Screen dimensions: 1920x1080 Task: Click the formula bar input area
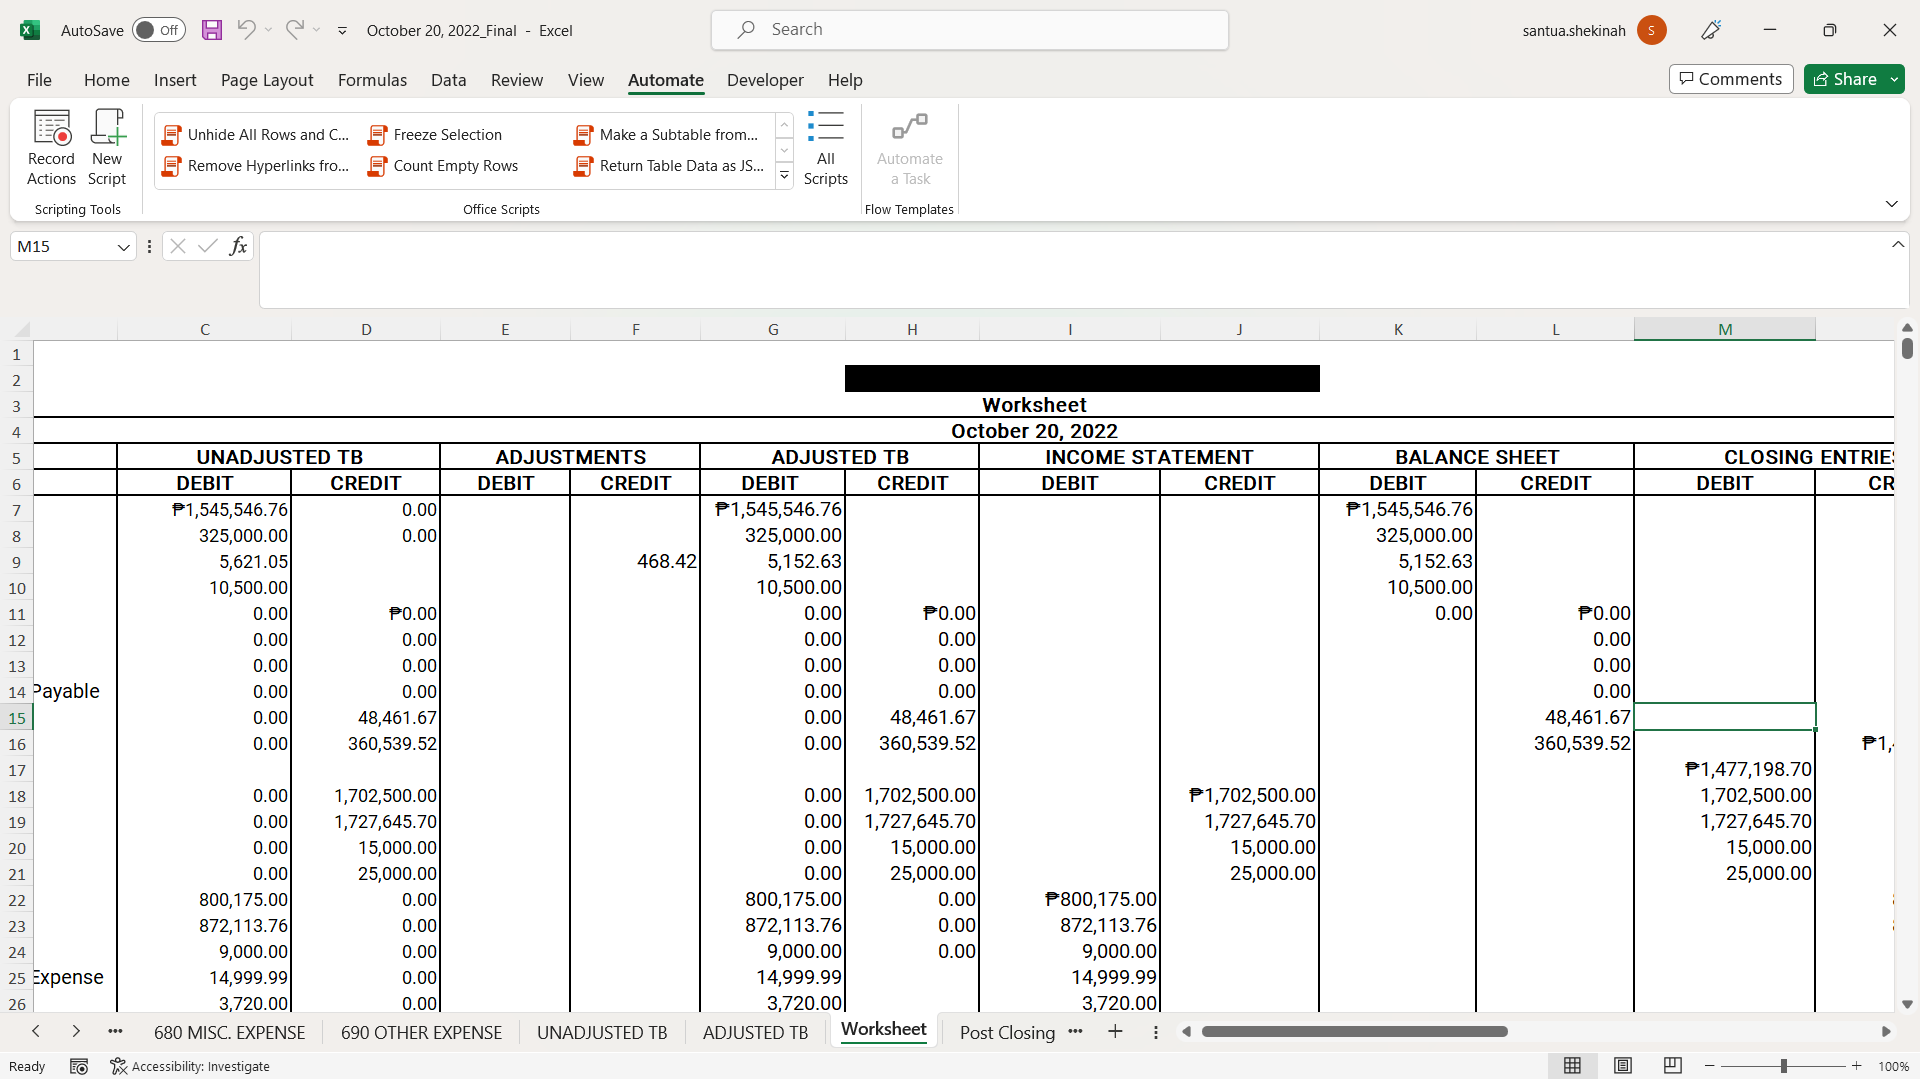1075,270
